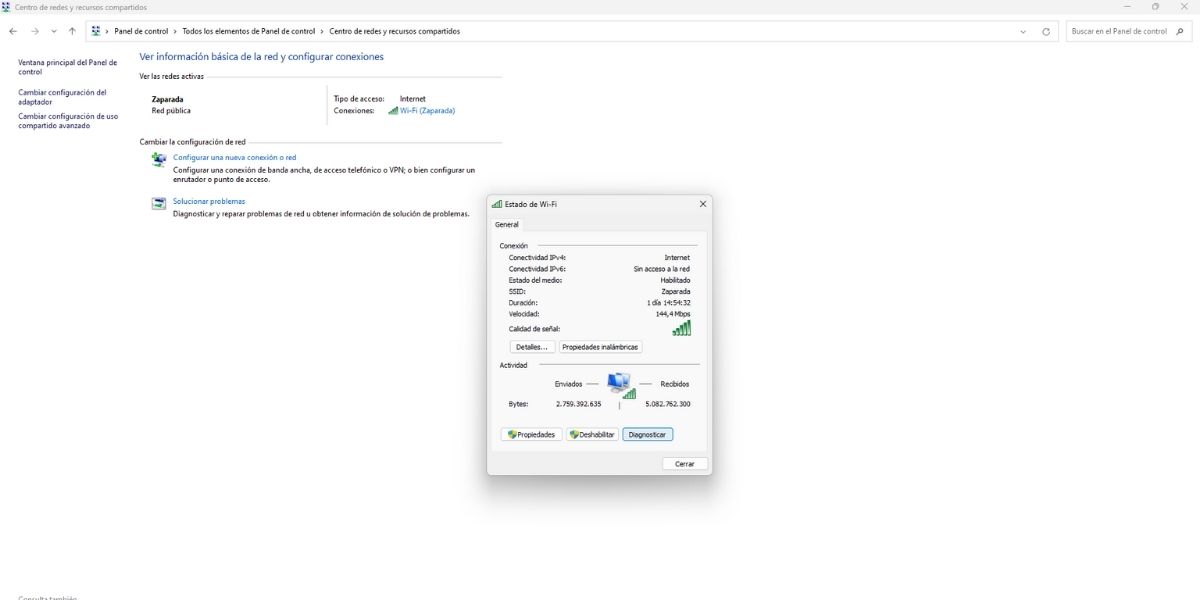Viewport: 1200px width, 600px height.
Task: Click the Wi-Fi icon in dialog title bar
Action: point(497,204)
